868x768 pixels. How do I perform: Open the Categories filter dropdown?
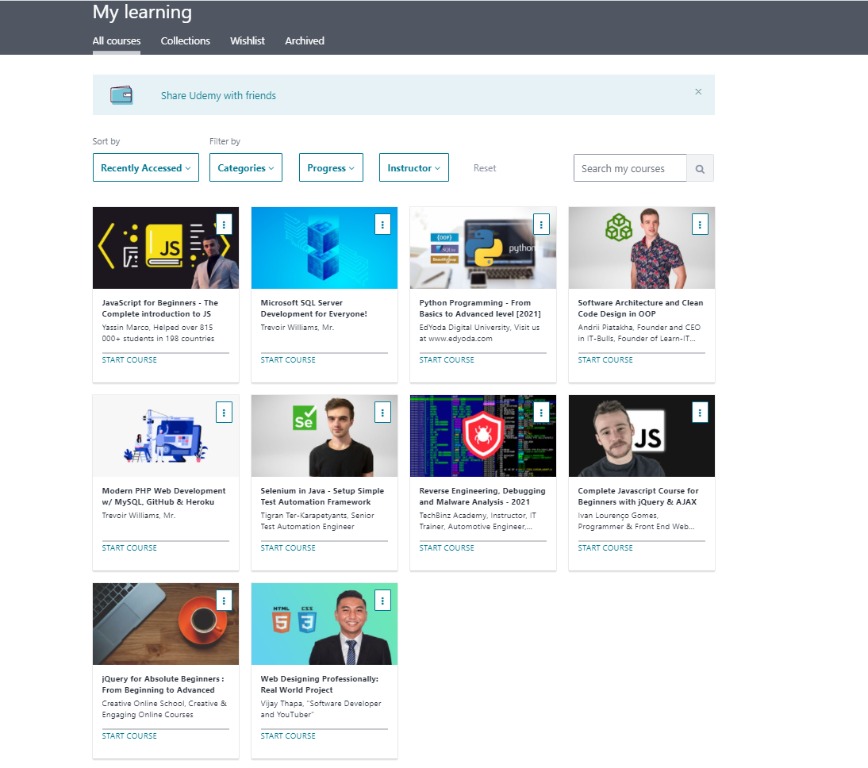246,167
